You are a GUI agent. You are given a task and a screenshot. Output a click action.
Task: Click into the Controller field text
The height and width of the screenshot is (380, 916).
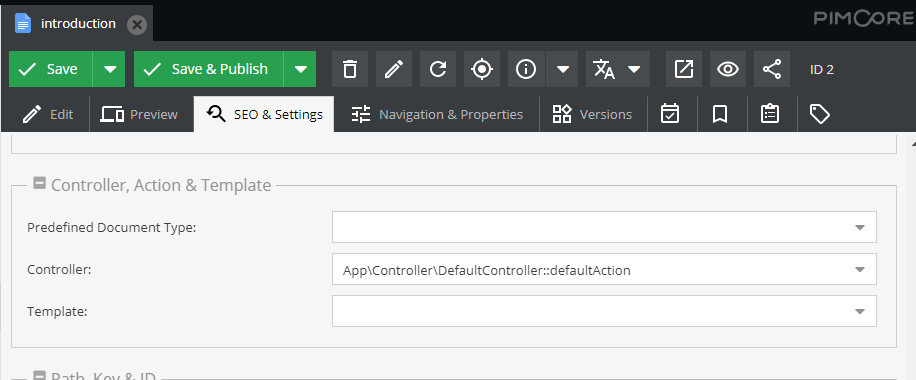pyautogui.click(x=487, y=271)
